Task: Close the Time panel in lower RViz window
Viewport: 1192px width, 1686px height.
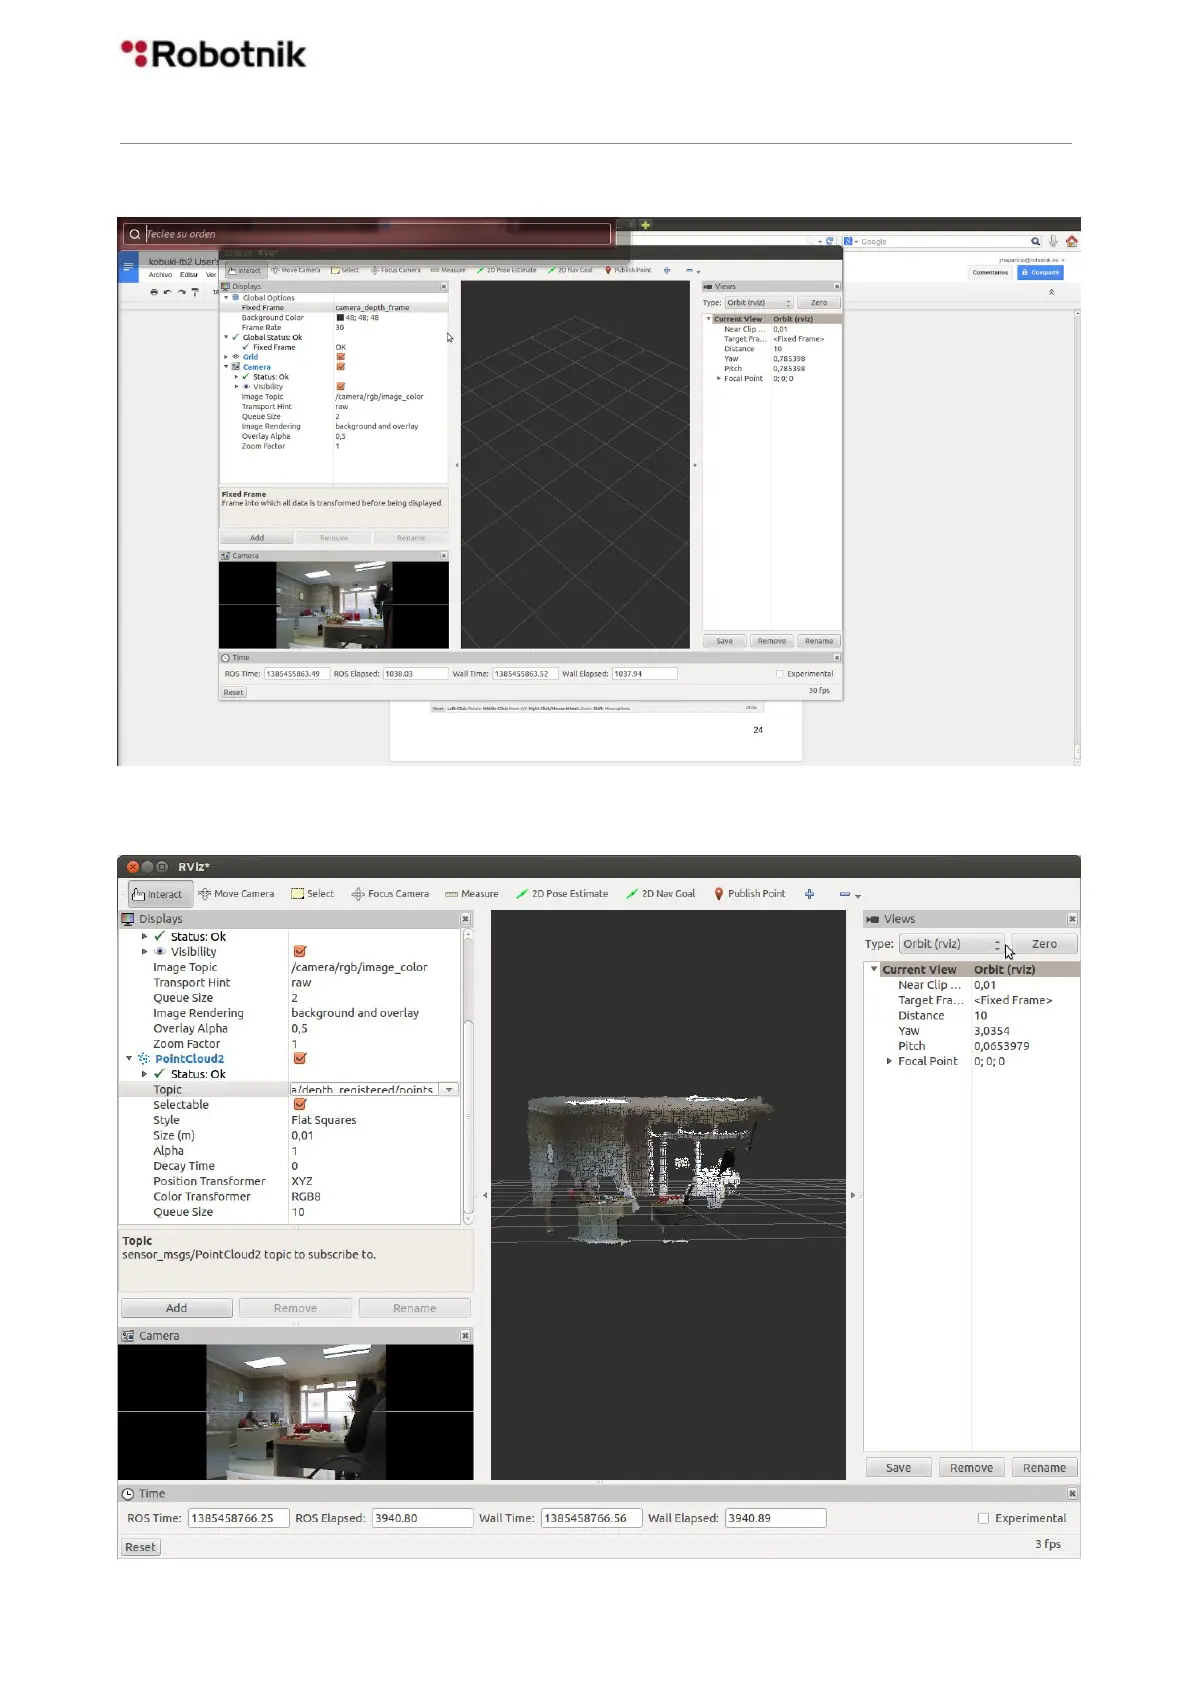Action: (1072, 1494)
